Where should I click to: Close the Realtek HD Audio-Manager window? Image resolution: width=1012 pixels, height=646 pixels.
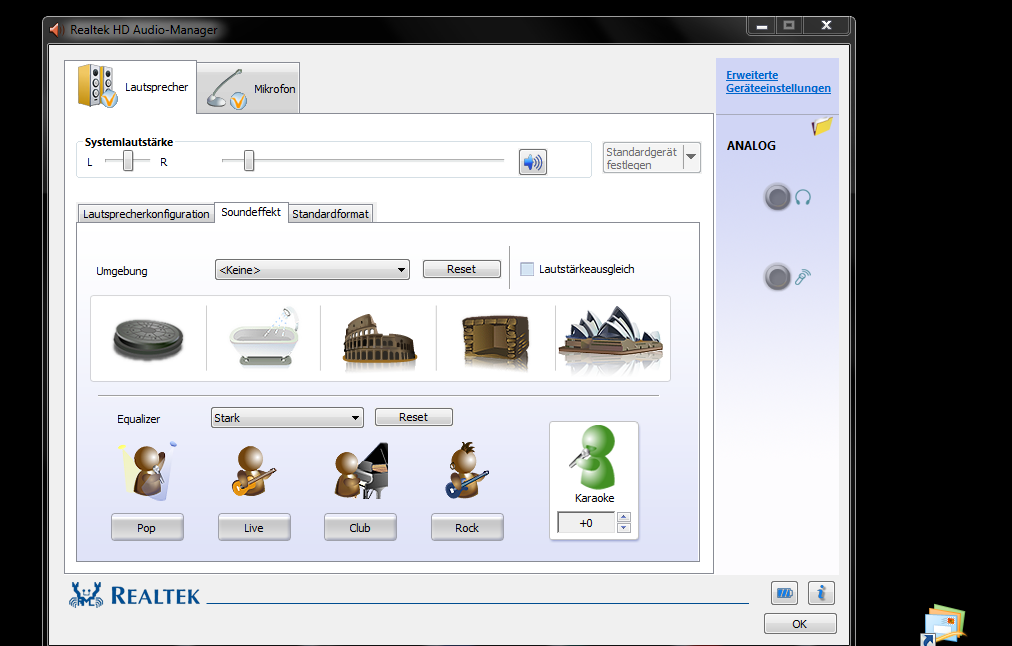tap(826, 25)
